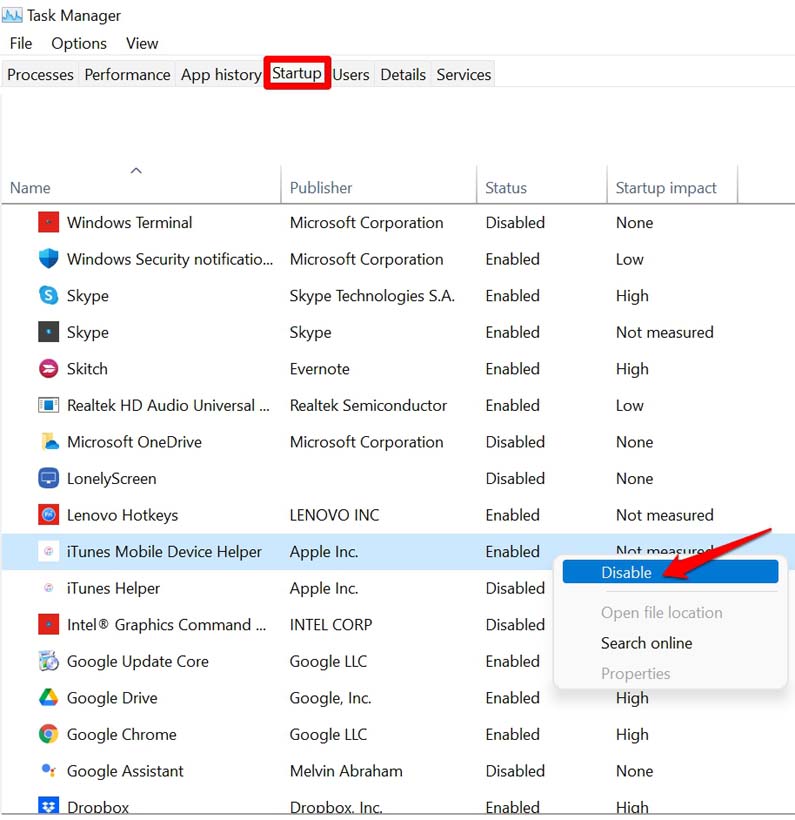This screenshot has width=795, height=820.
Task: Select the Windows Security shield icon
Action: pos(48,259)
